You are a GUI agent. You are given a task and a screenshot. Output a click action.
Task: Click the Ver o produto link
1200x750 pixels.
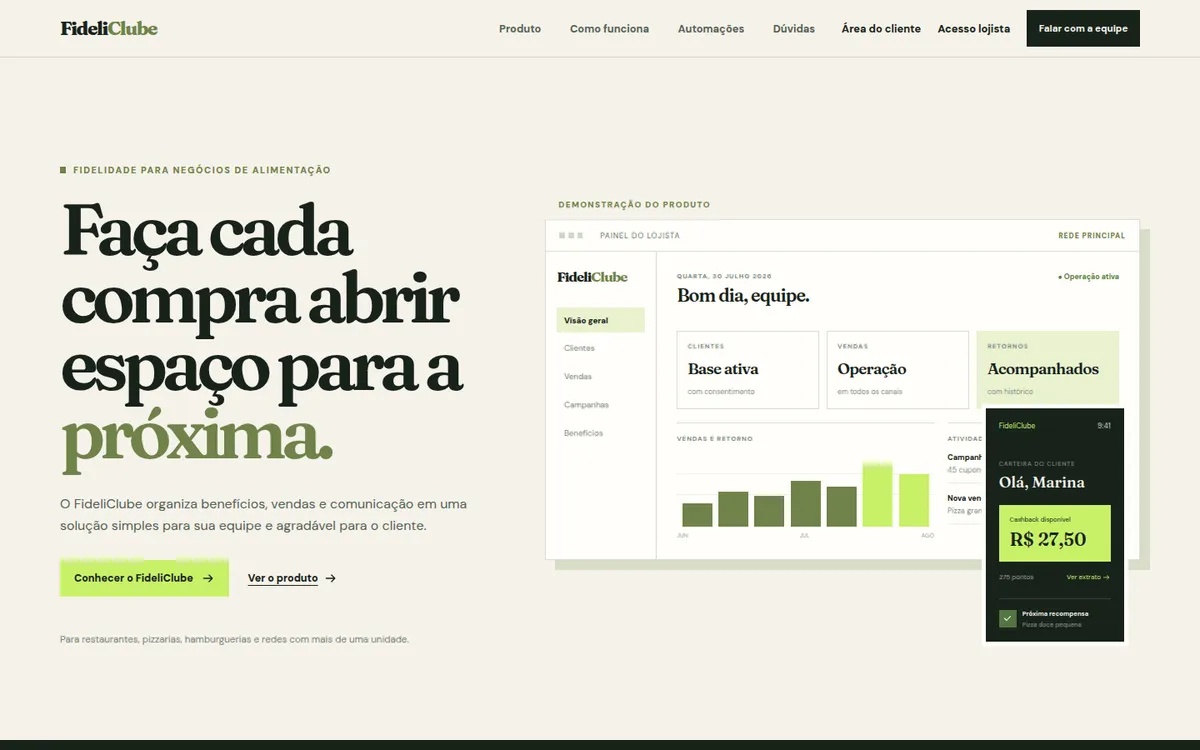[283, 578]
